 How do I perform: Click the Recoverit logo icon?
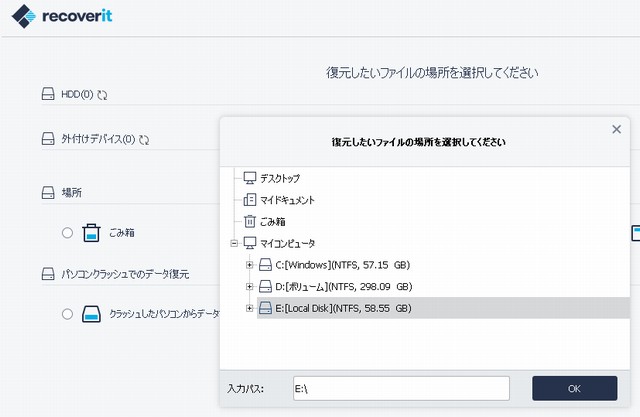26,16
